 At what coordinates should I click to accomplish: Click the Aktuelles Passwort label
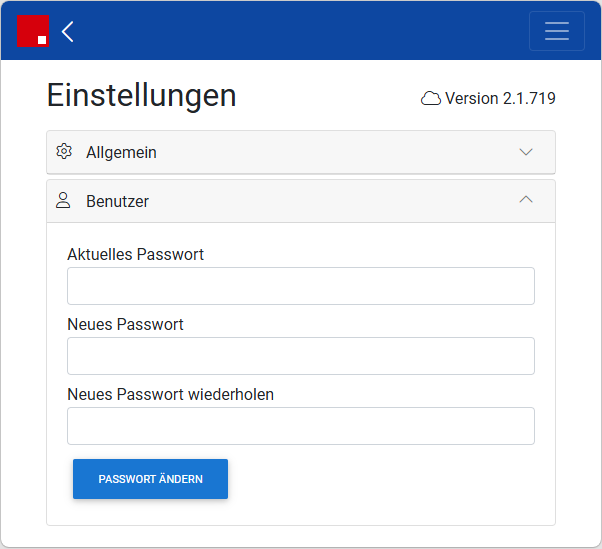tap(136, 255)
